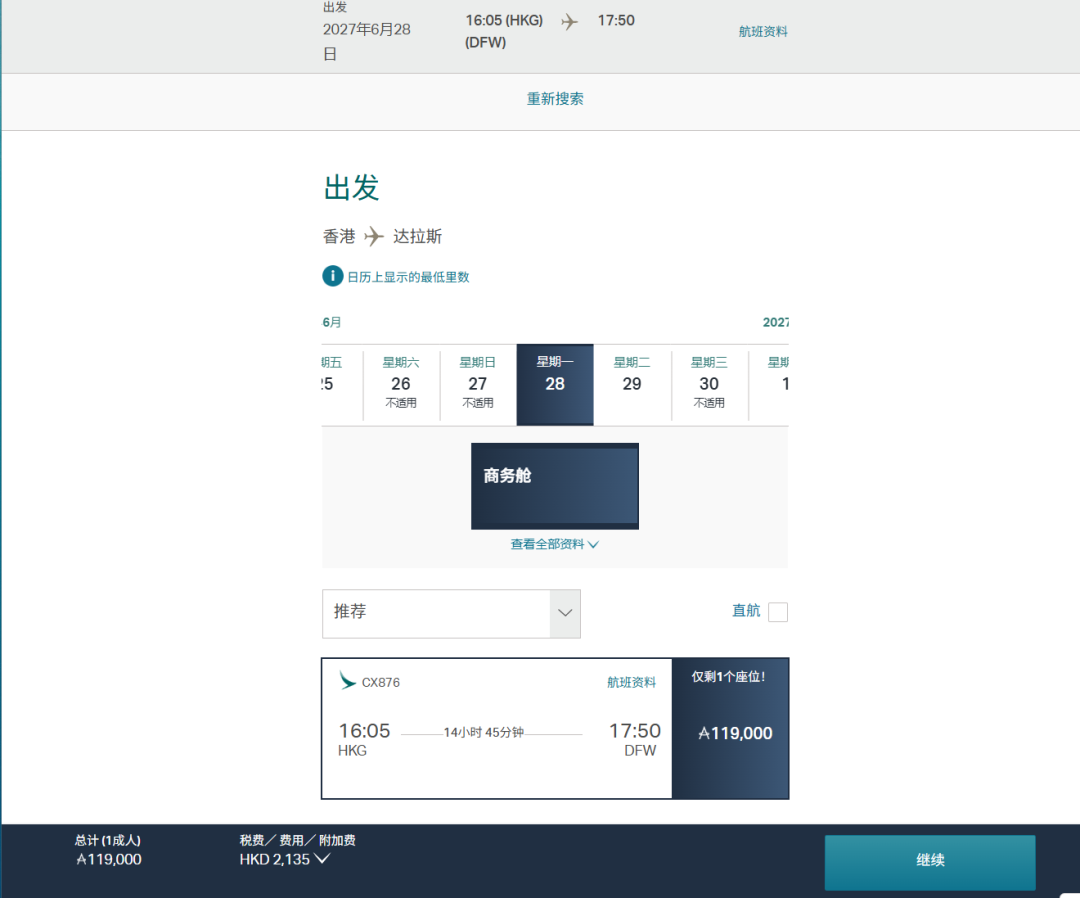The height and width of the screenshot is (898, 1080).
Task: Click the 继续 continue button
Action: click(930, 861)
